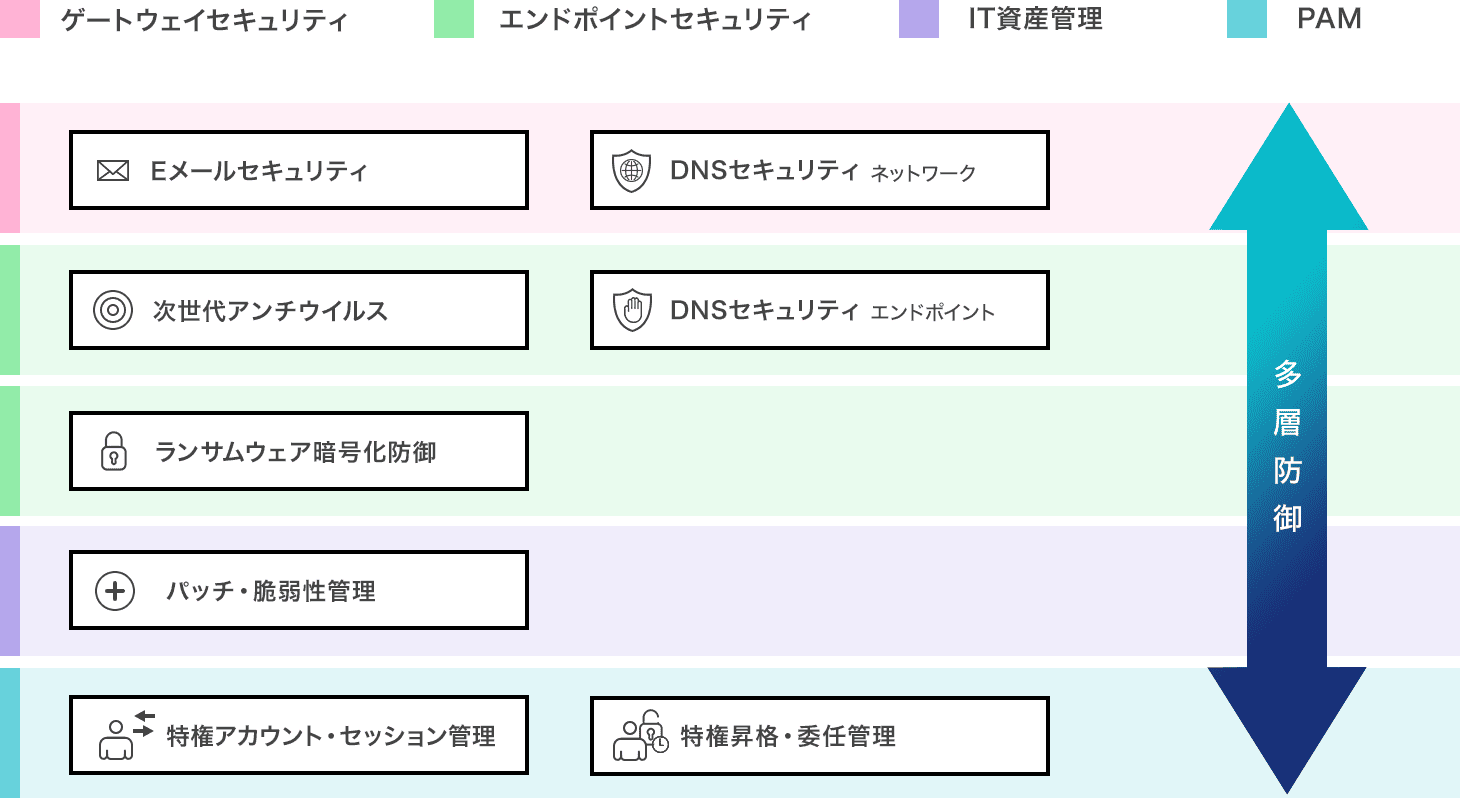The width and height of the screenshot is (1460, 798).
Task: Click the green エンドポイントセキュリティ legend swatch
Action: click(453, 21)
